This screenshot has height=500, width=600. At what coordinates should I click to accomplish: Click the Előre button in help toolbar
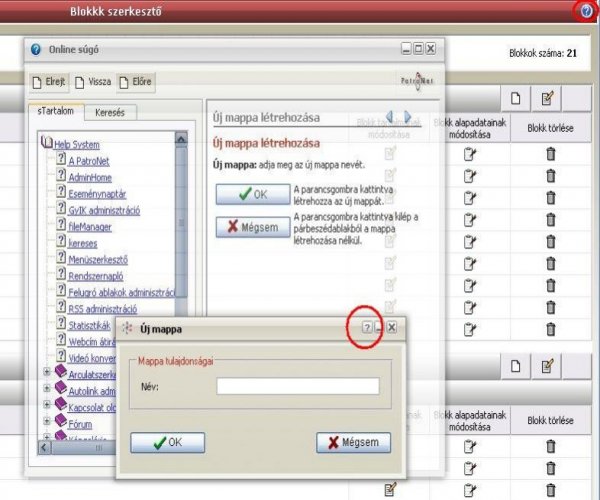(x=136, y=81)
